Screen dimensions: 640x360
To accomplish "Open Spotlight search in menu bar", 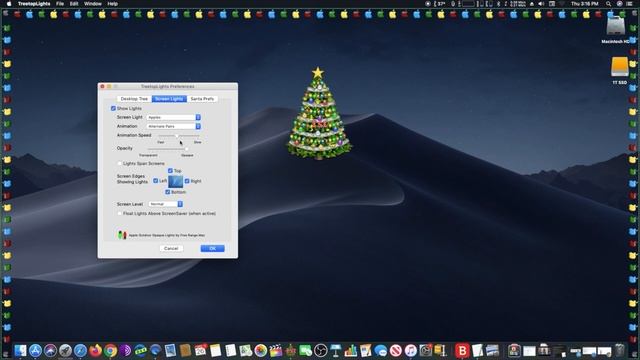I will (x=608, y=4).
